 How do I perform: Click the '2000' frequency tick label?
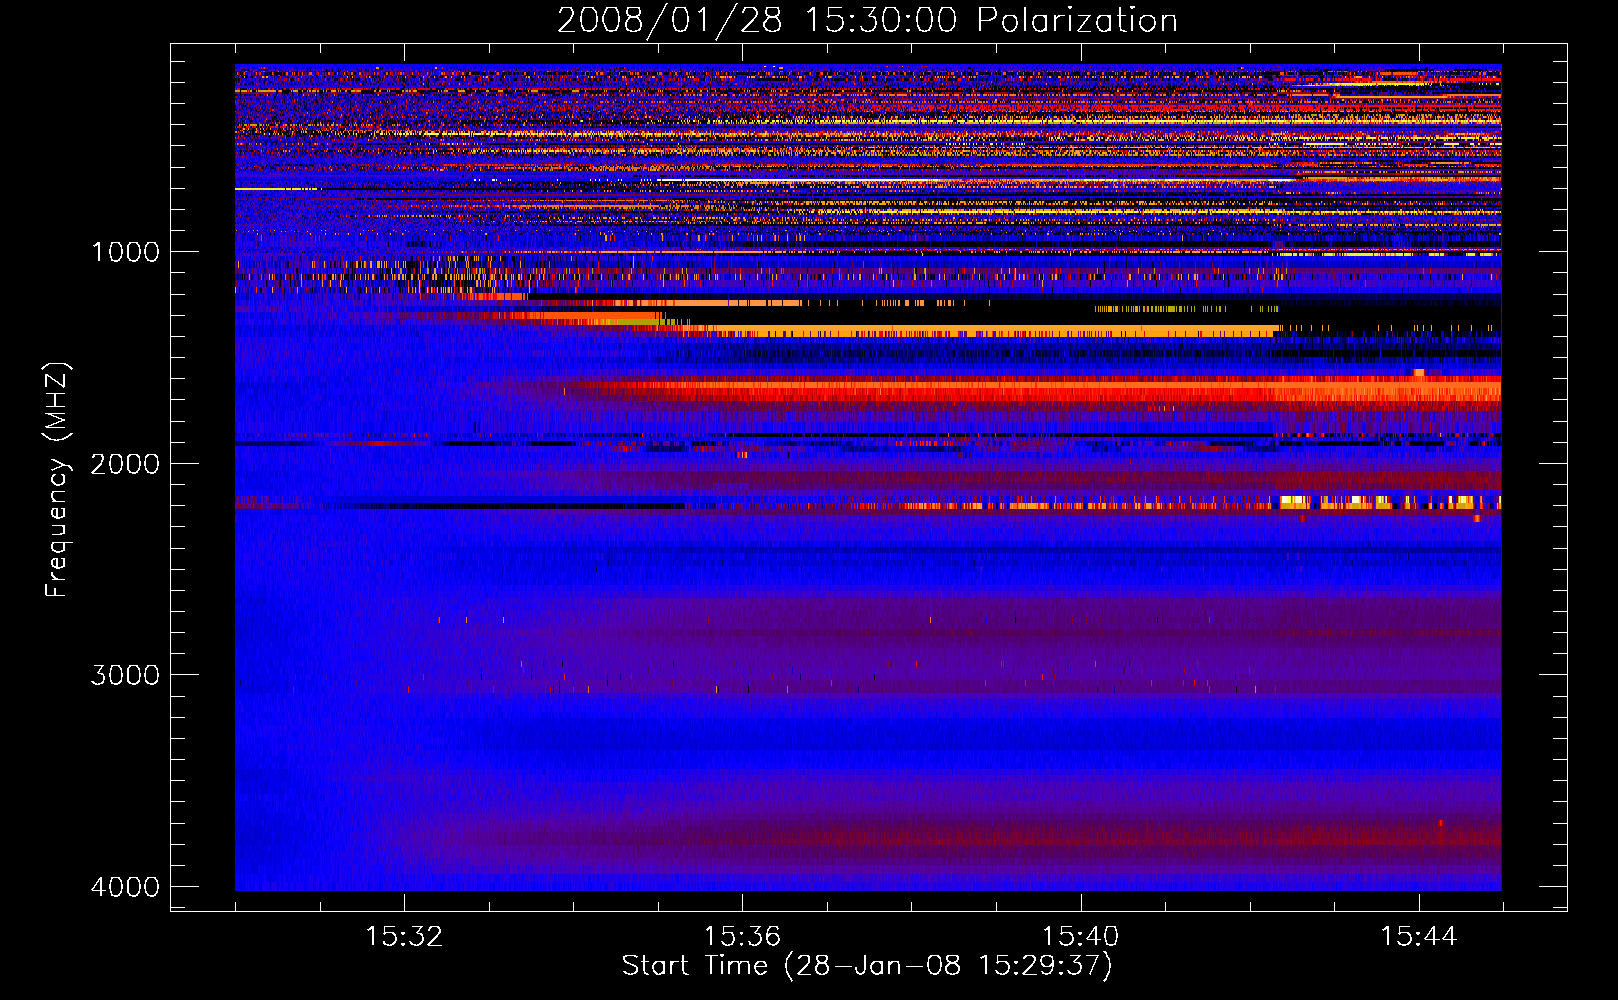tap(125, 464)
